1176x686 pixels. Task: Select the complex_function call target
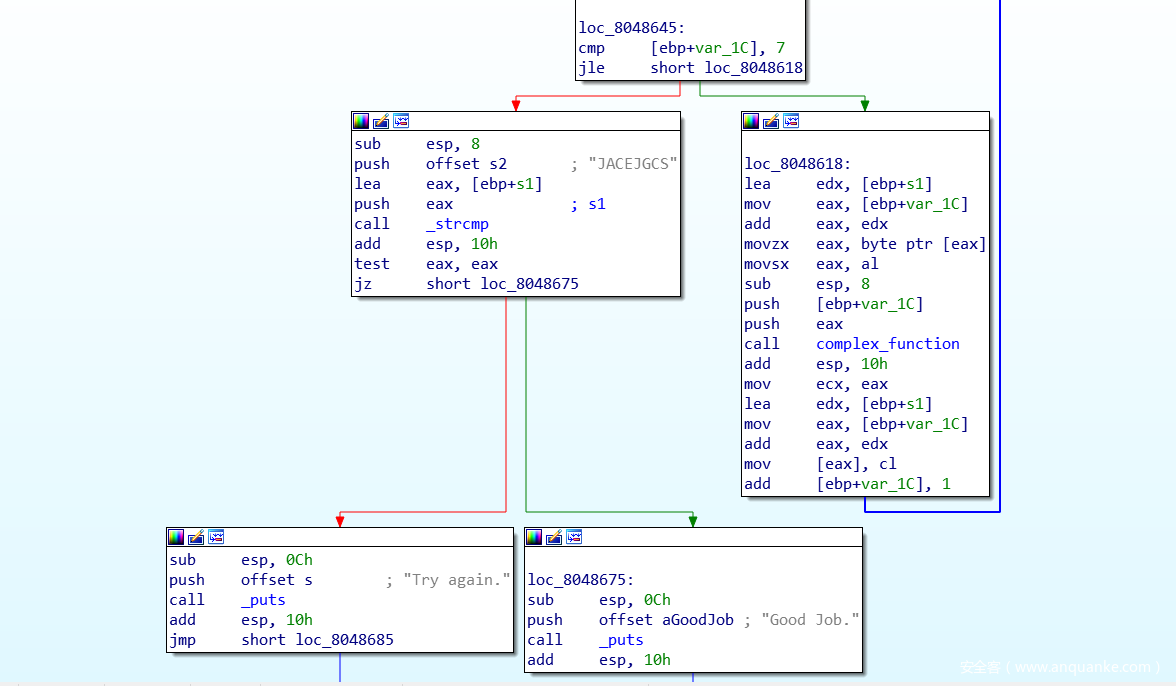(887, 344)
